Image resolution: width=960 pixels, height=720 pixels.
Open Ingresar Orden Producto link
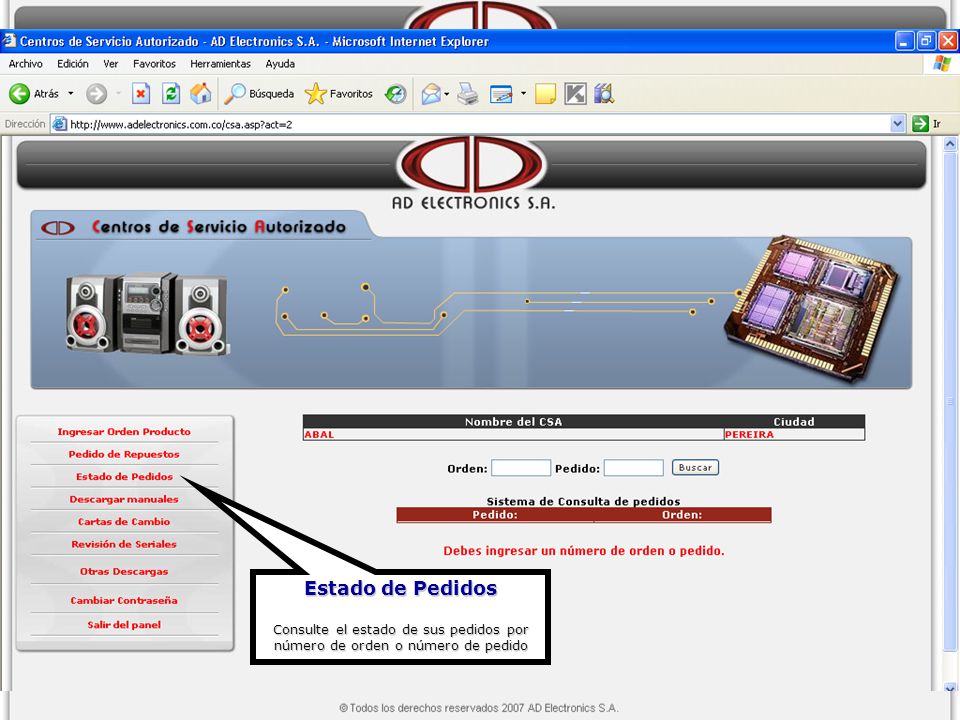coord(124,432)
